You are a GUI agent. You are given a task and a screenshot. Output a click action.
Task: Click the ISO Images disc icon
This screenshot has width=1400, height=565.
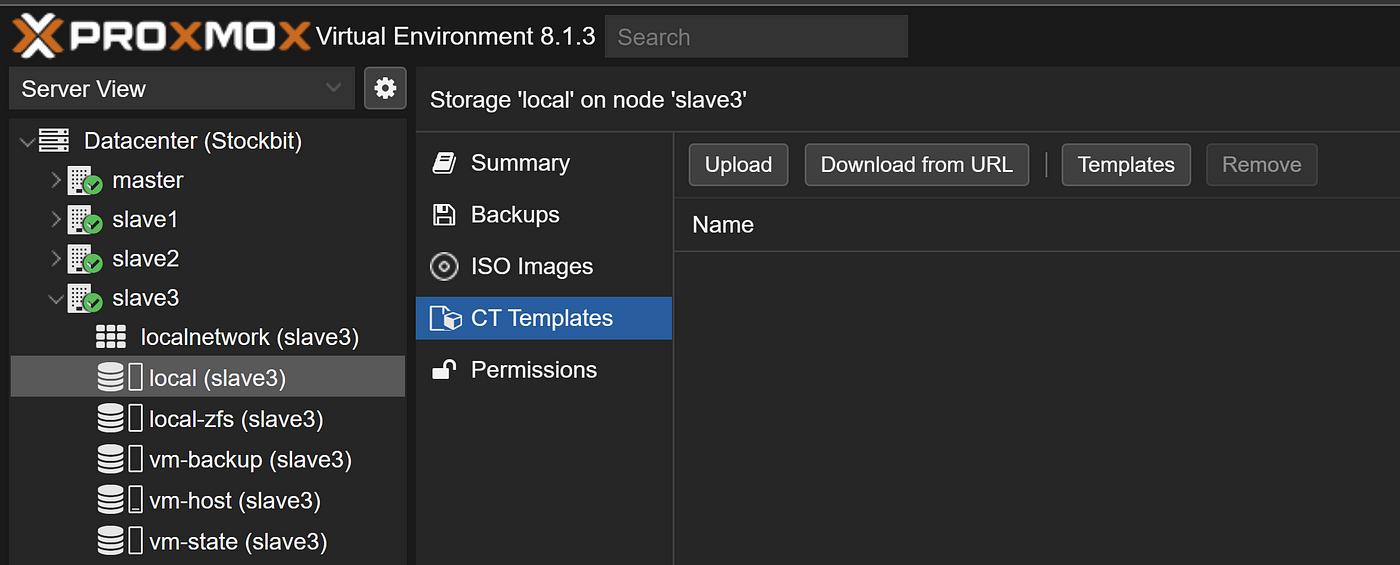pos(444,266)
